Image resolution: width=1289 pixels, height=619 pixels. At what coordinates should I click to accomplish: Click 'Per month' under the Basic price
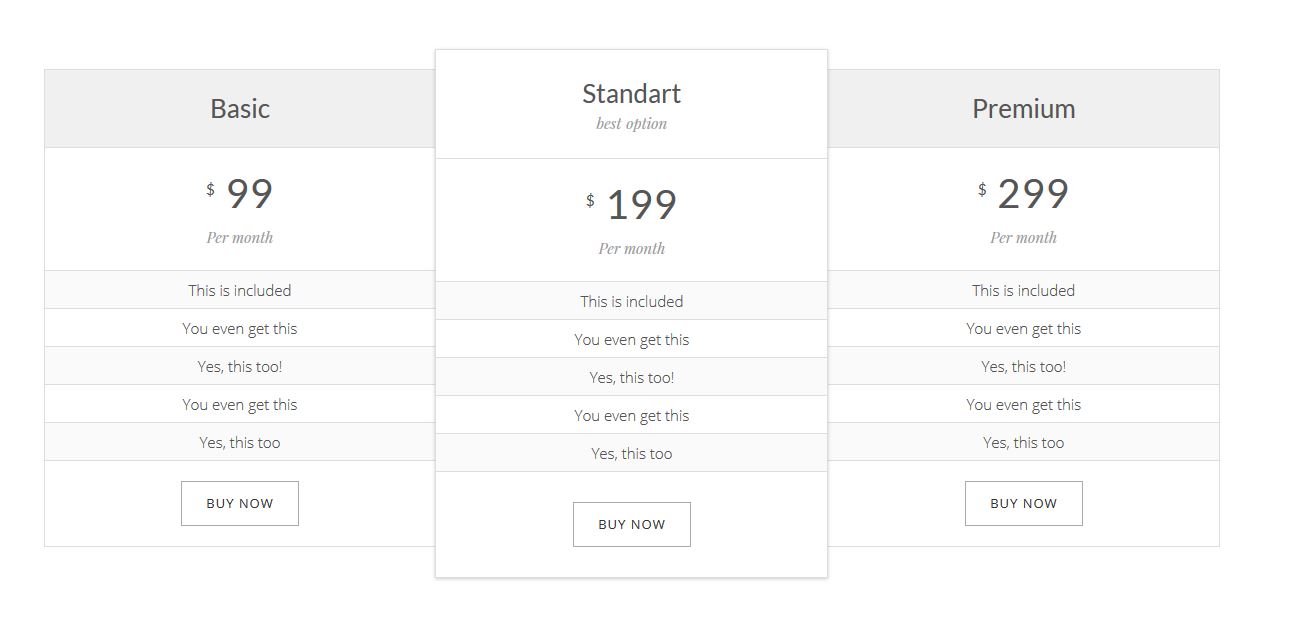coord(239,237)
